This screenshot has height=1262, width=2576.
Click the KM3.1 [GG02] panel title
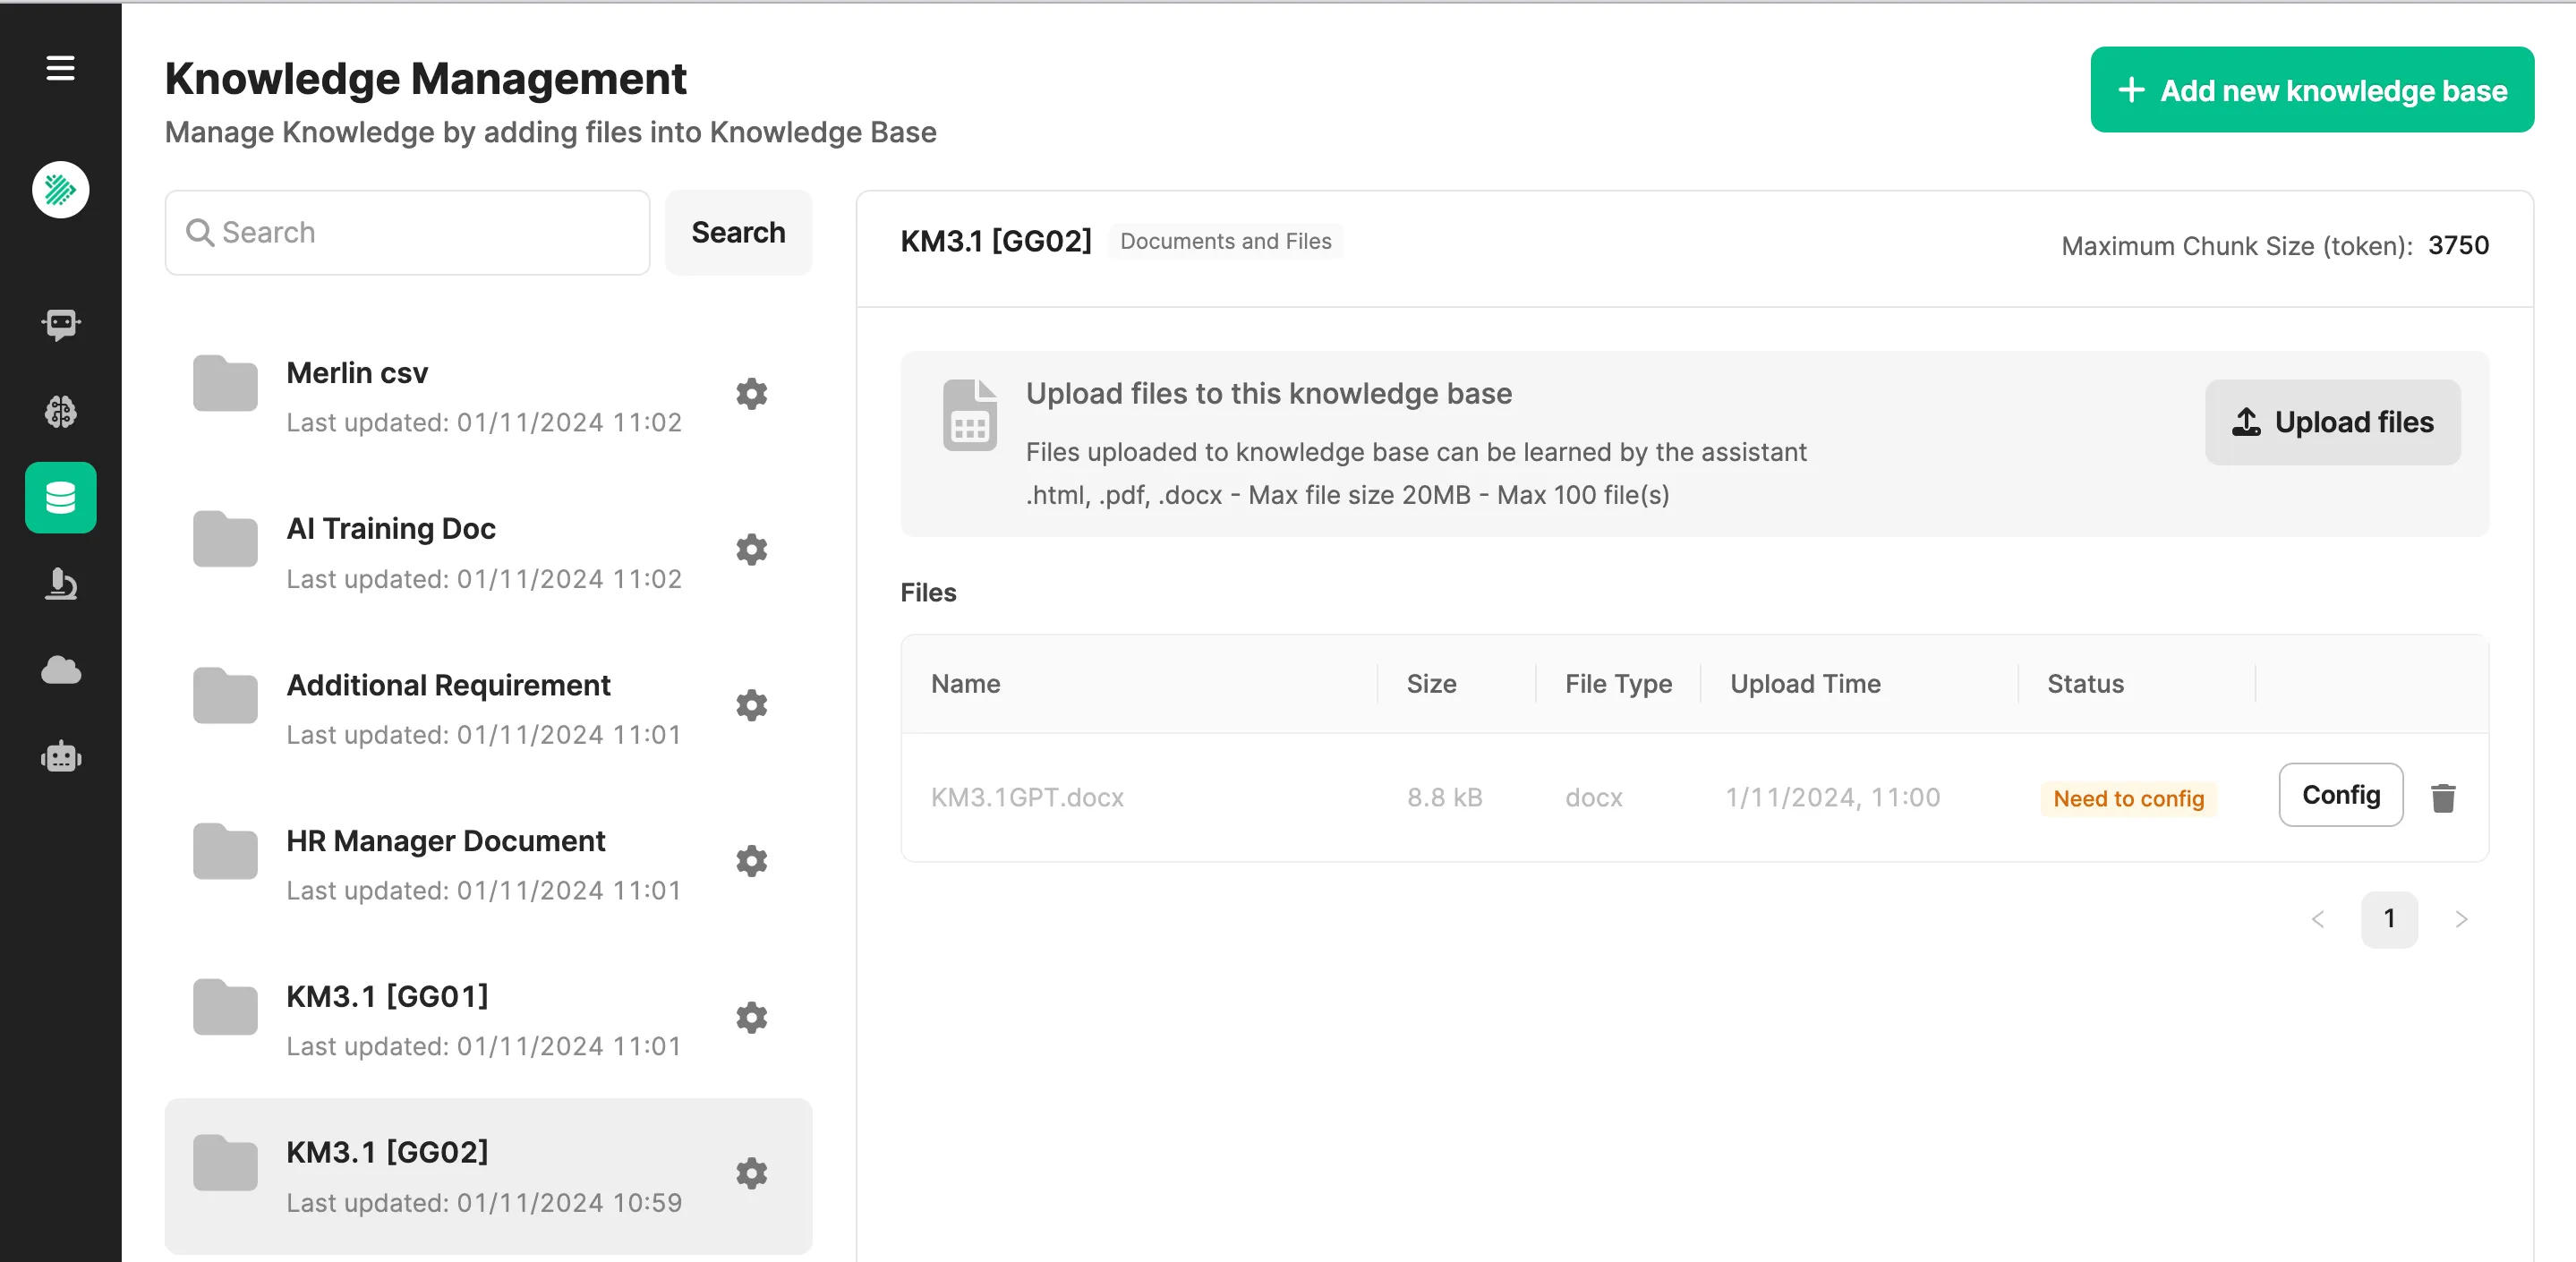click(x=995, y=241)
